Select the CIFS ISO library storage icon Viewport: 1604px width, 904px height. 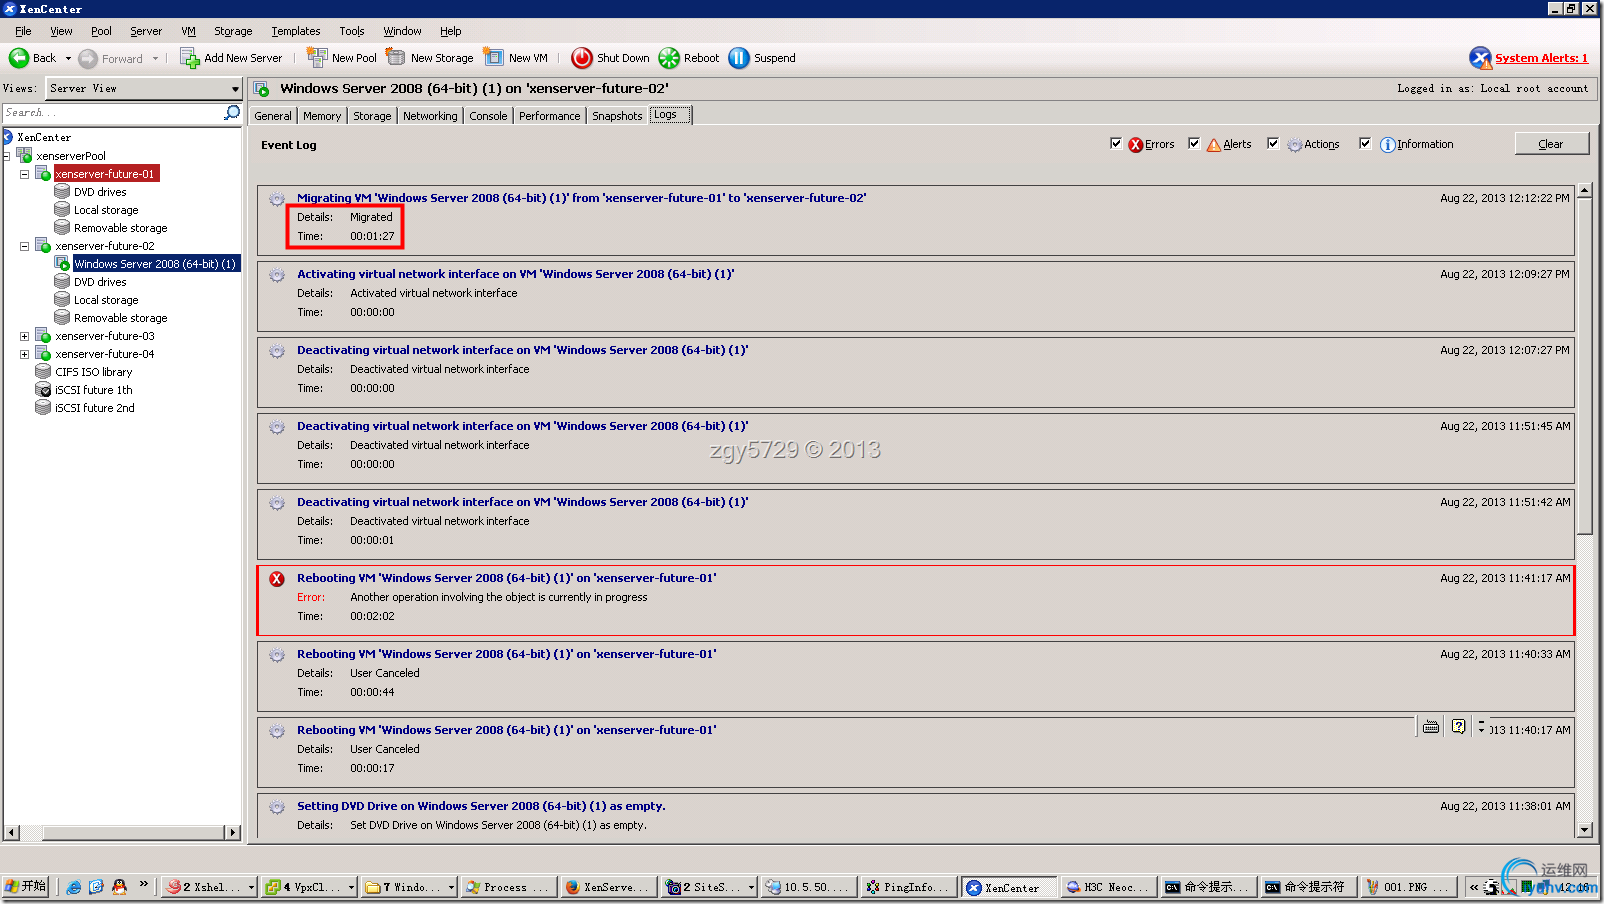(x=43, y=371)
